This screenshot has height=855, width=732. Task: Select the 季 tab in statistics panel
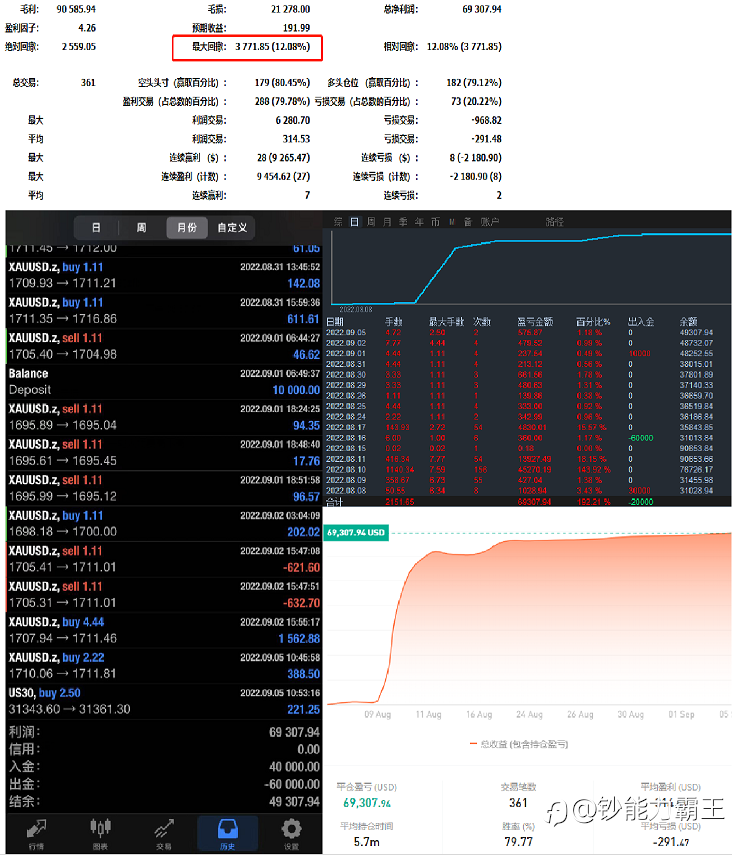[403, 221]
